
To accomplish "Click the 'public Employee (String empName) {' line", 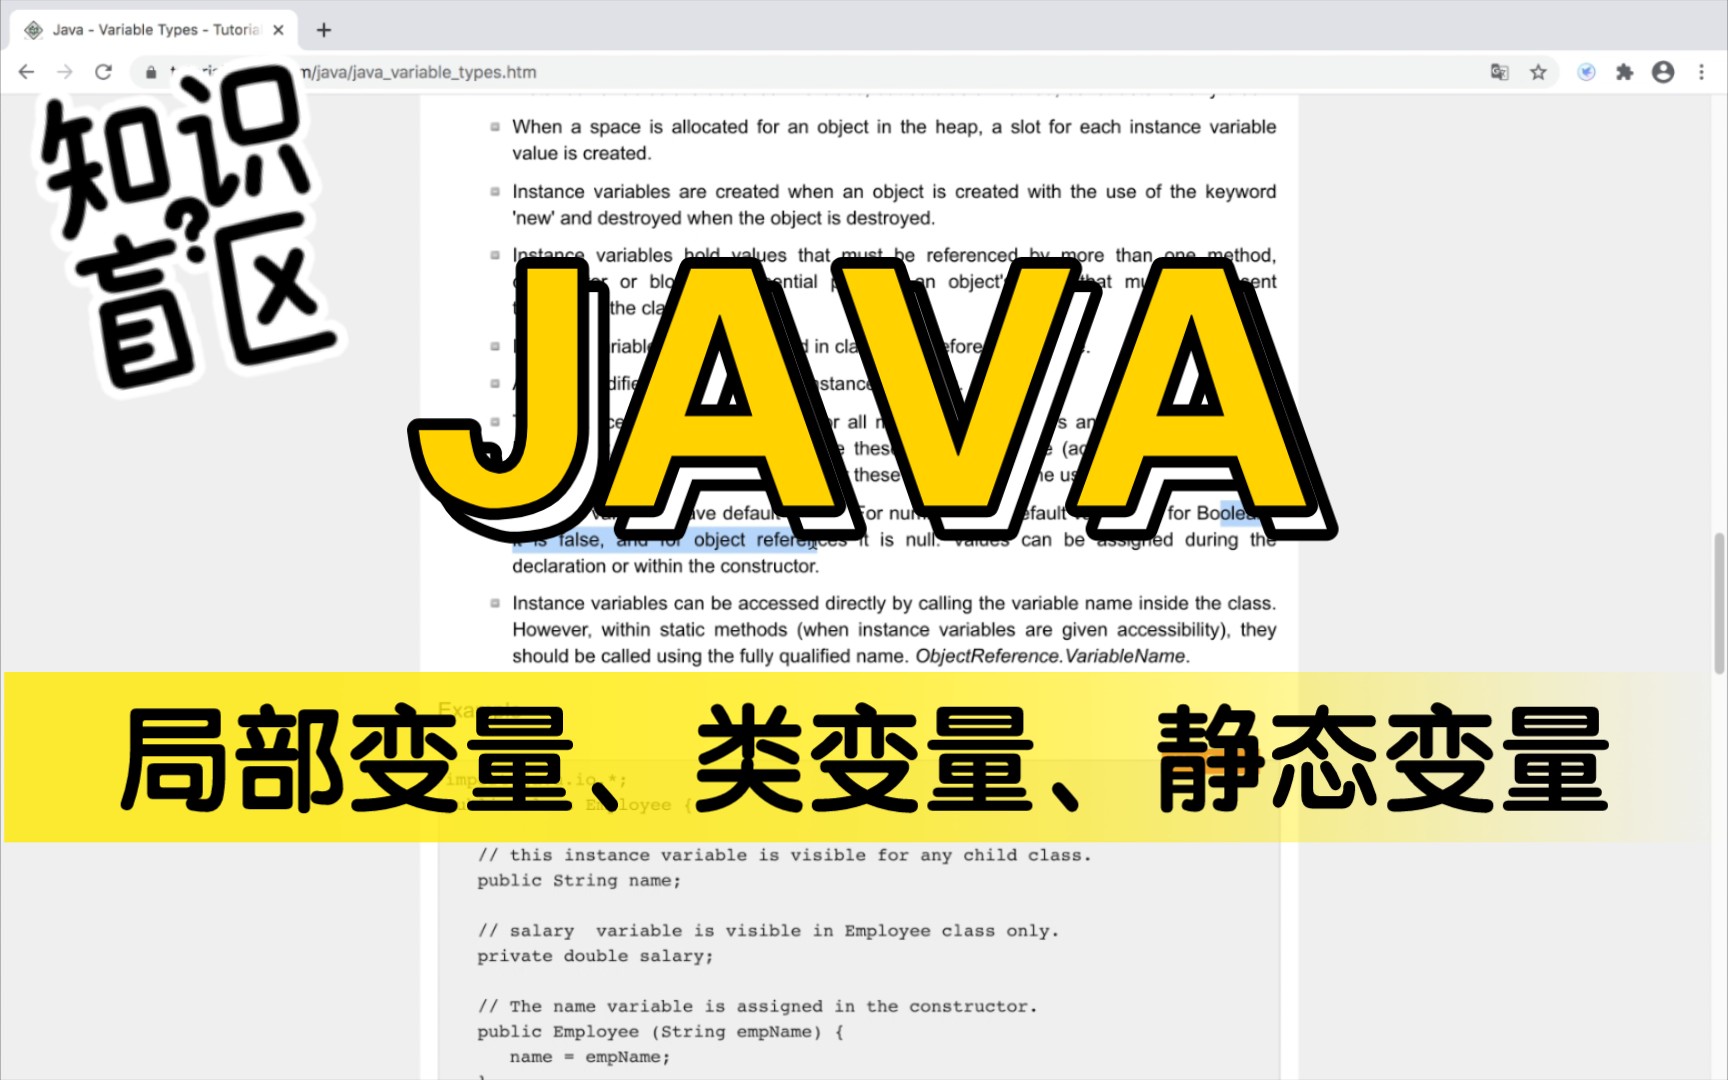I will tap(660, 1032).
